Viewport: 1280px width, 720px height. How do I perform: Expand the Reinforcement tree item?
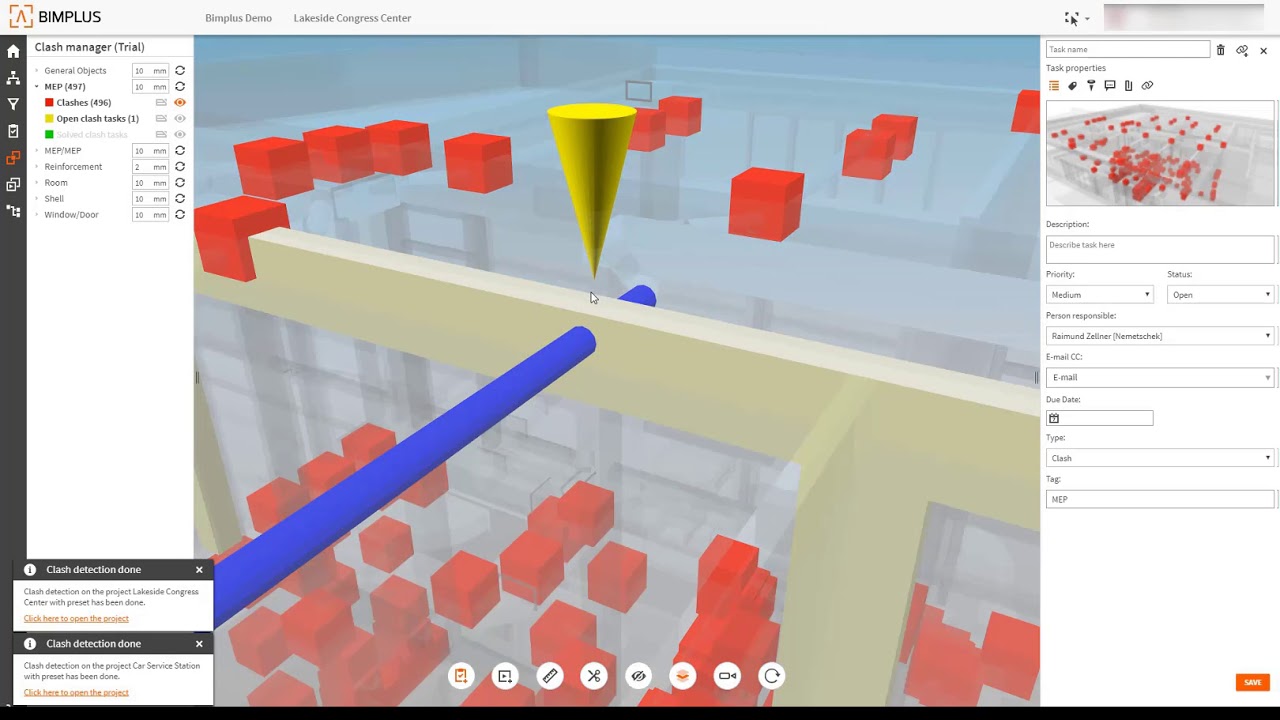[x=37, y=167]
